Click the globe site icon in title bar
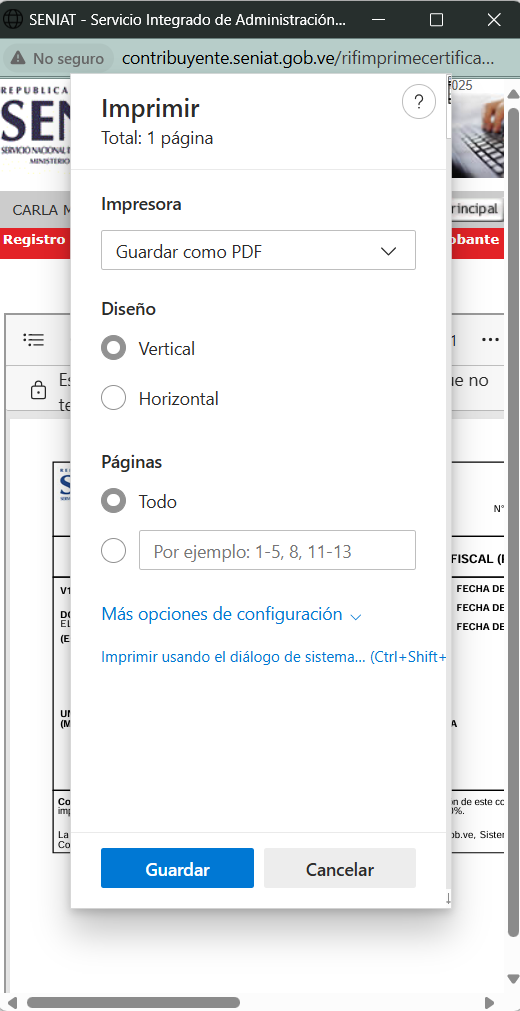This screenshot has width=520, height=1011. [13, 19]
